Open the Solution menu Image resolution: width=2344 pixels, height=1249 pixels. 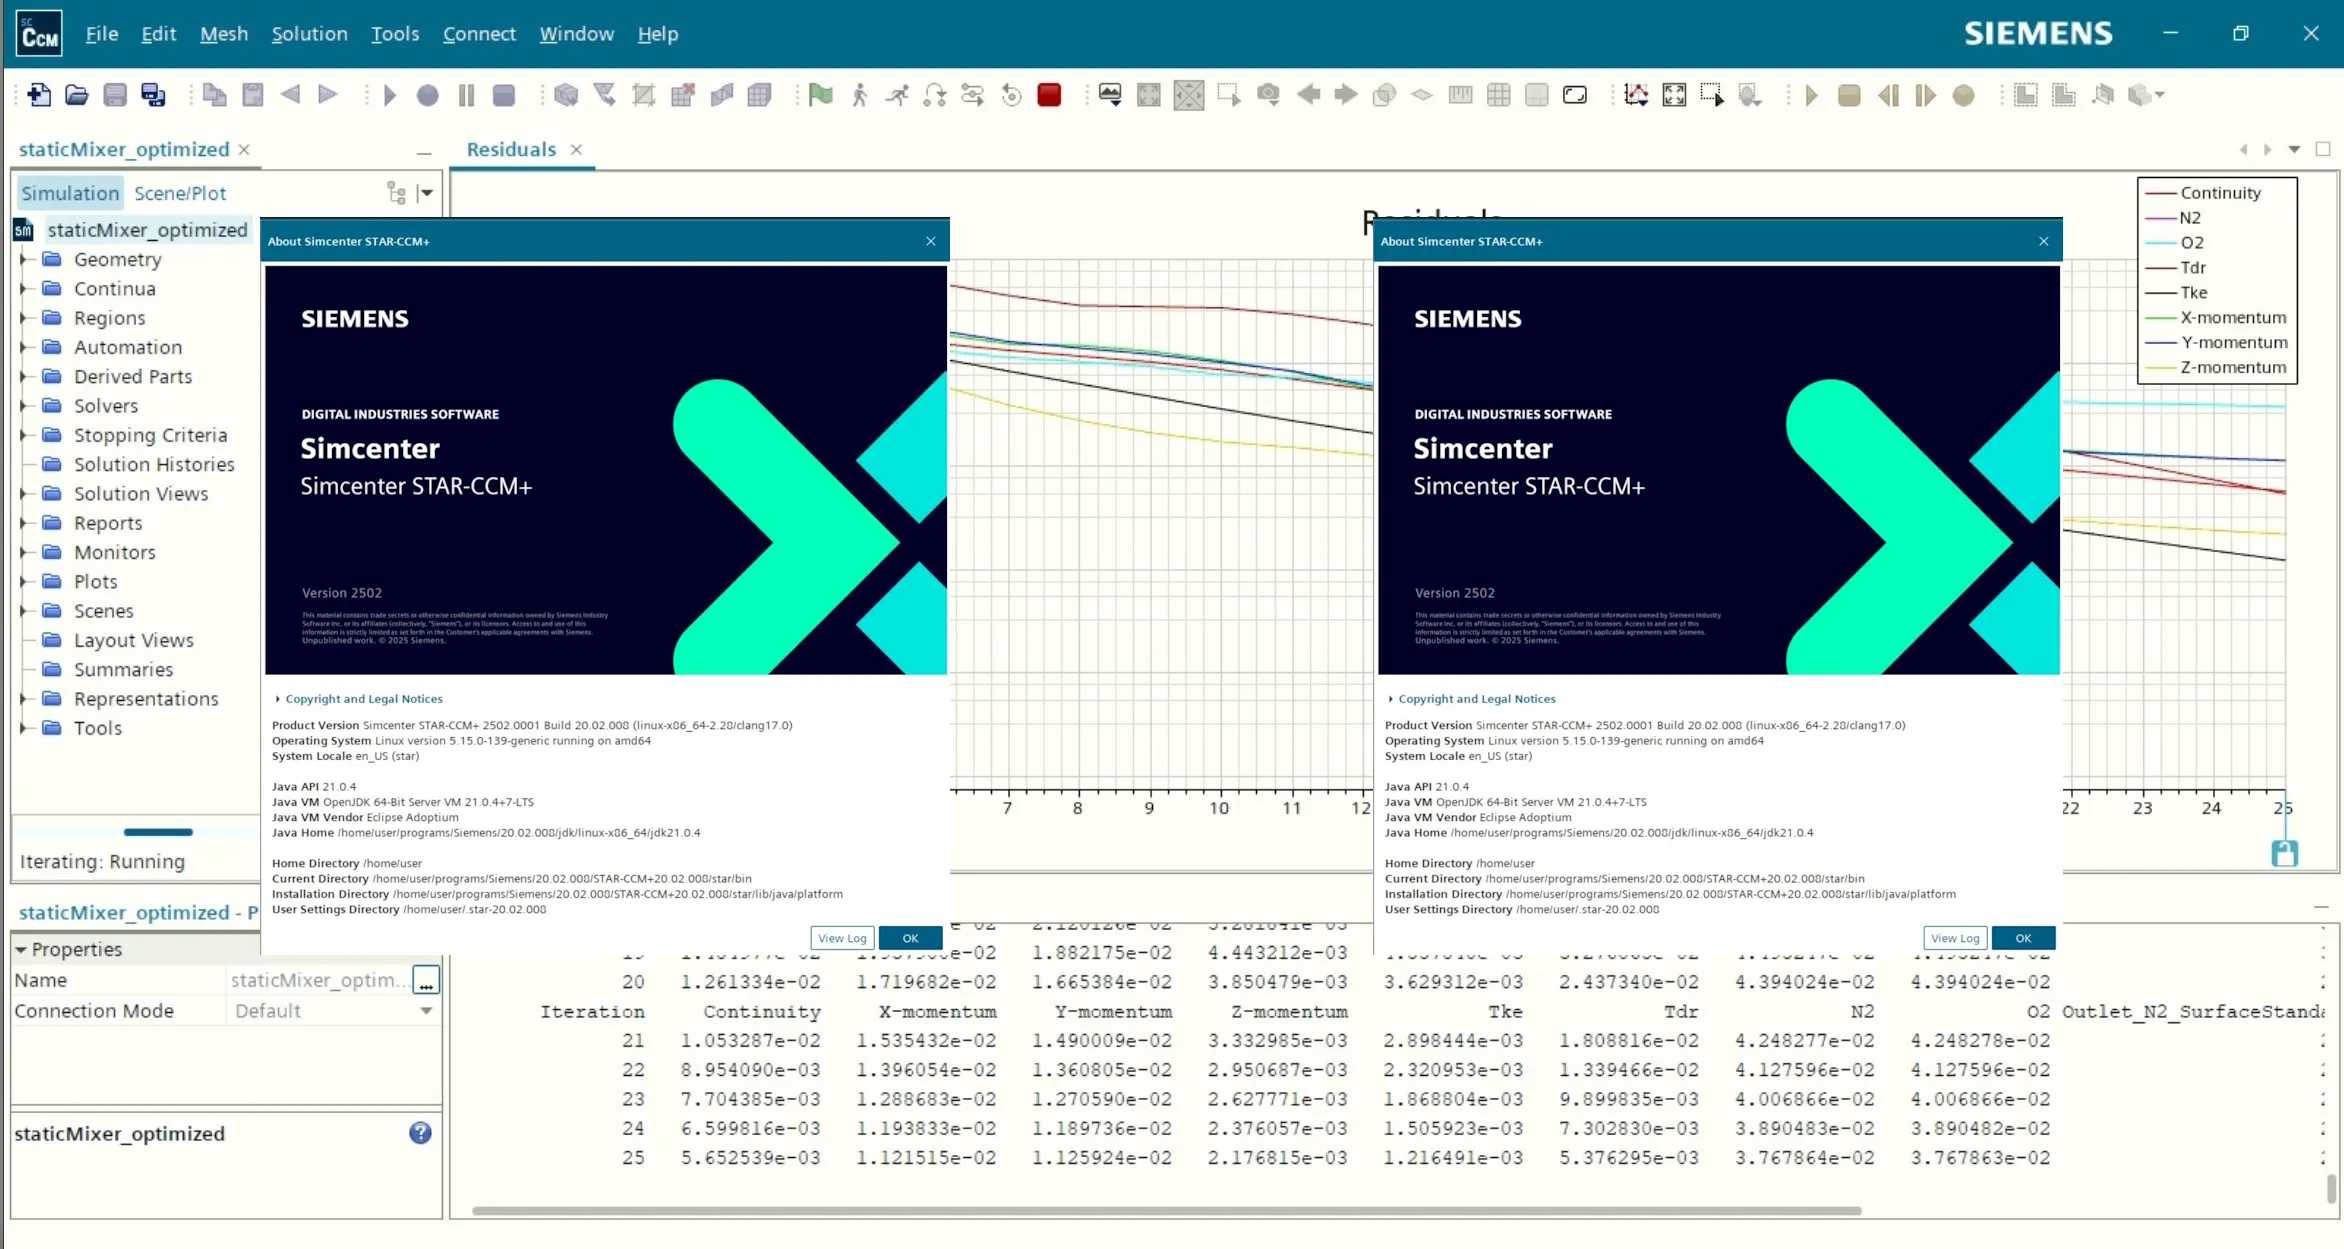(310, 34)
